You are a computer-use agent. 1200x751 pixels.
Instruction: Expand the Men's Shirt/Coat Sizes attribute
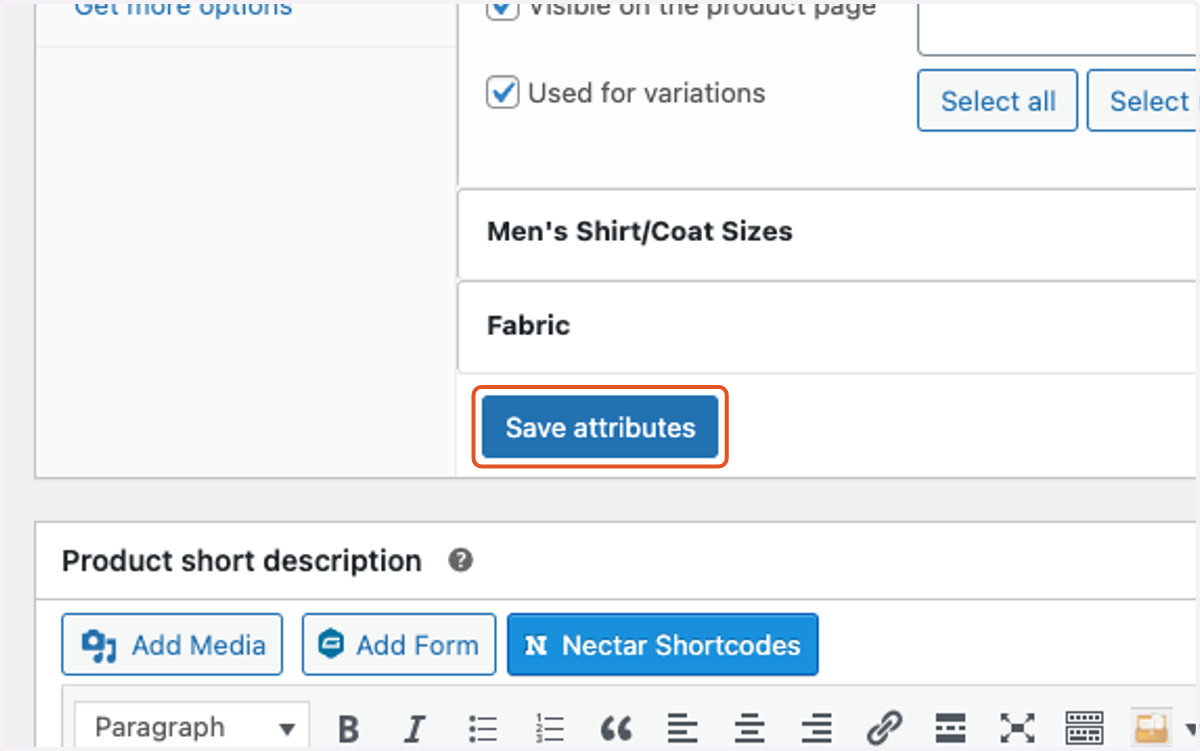828,232
